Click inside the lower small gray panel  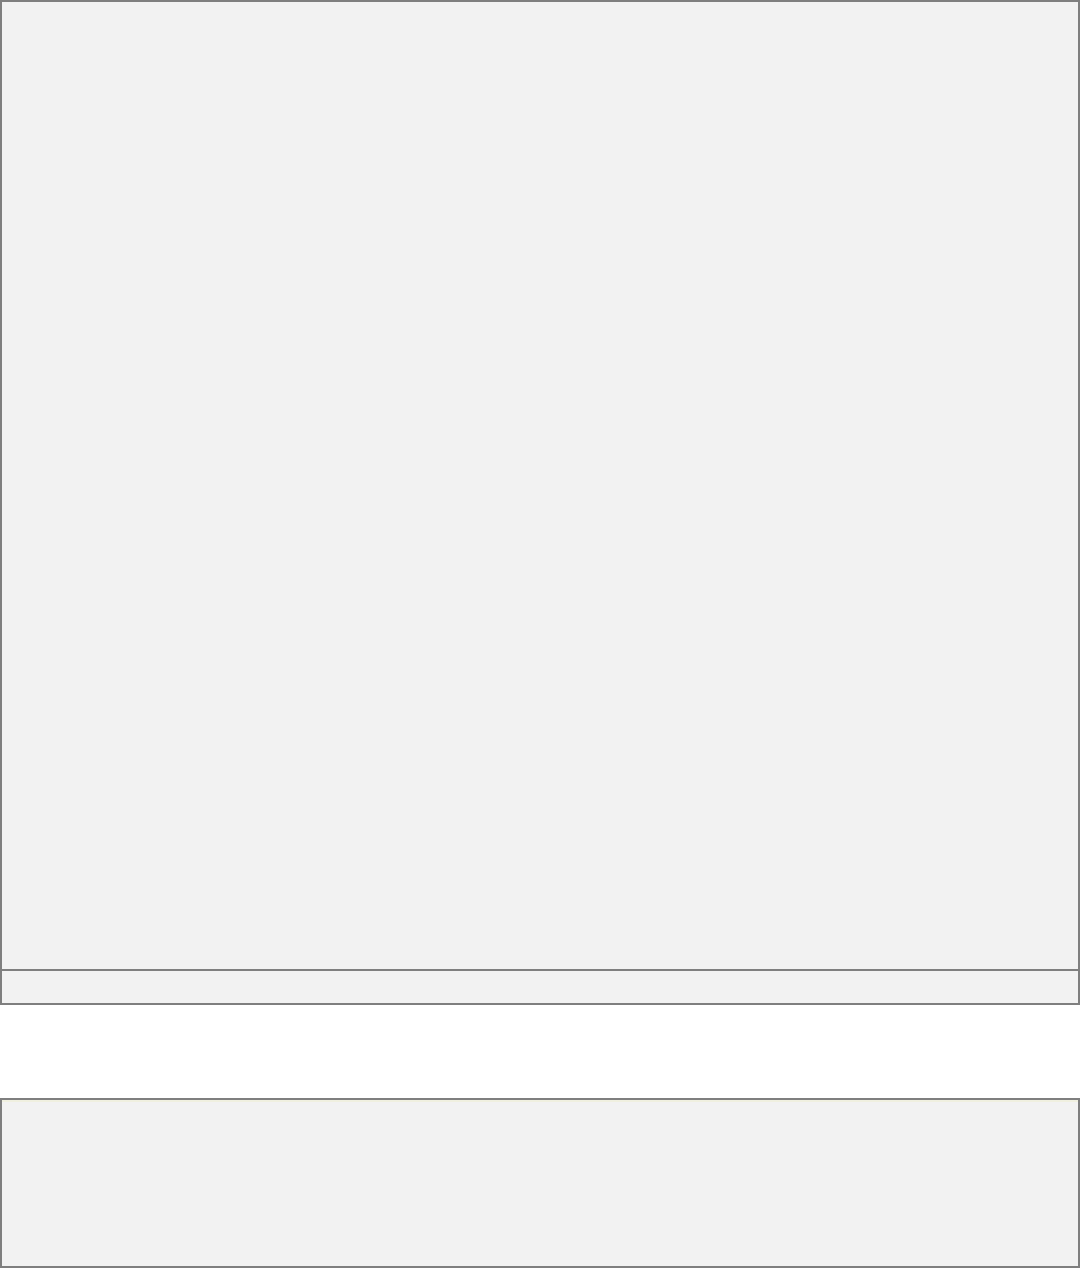(x=540, y=1183)
